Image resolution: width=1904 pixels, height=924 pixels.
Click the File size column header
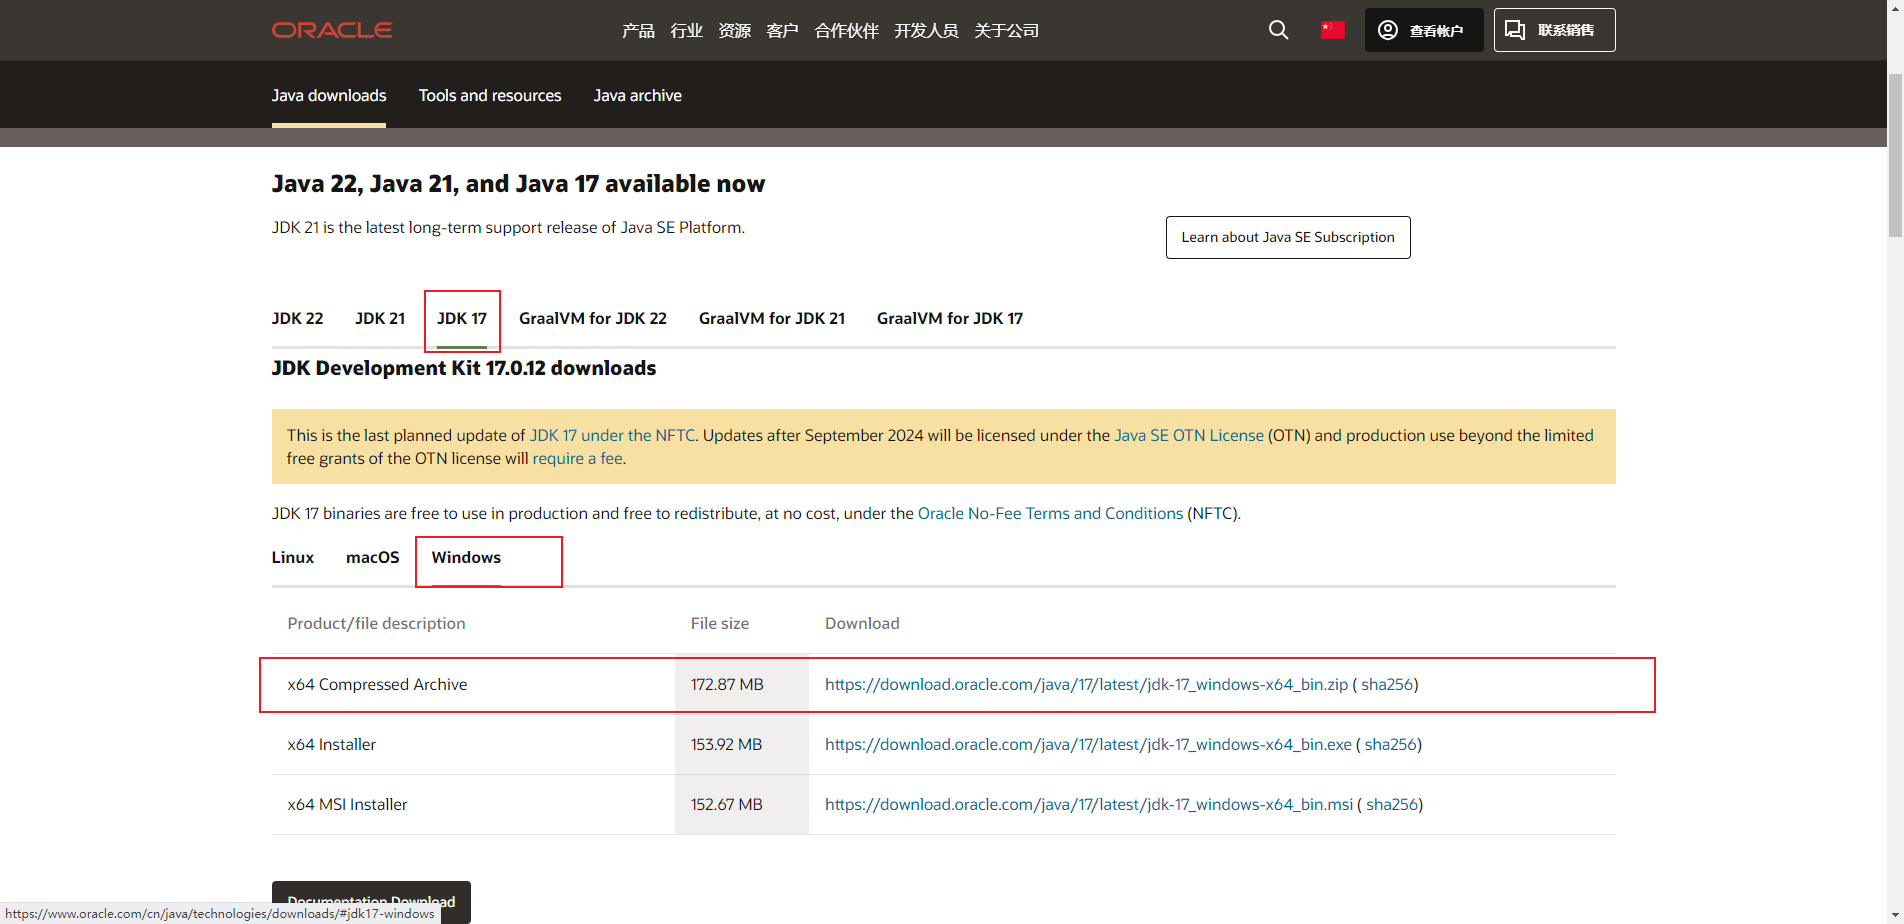point(720,624)
